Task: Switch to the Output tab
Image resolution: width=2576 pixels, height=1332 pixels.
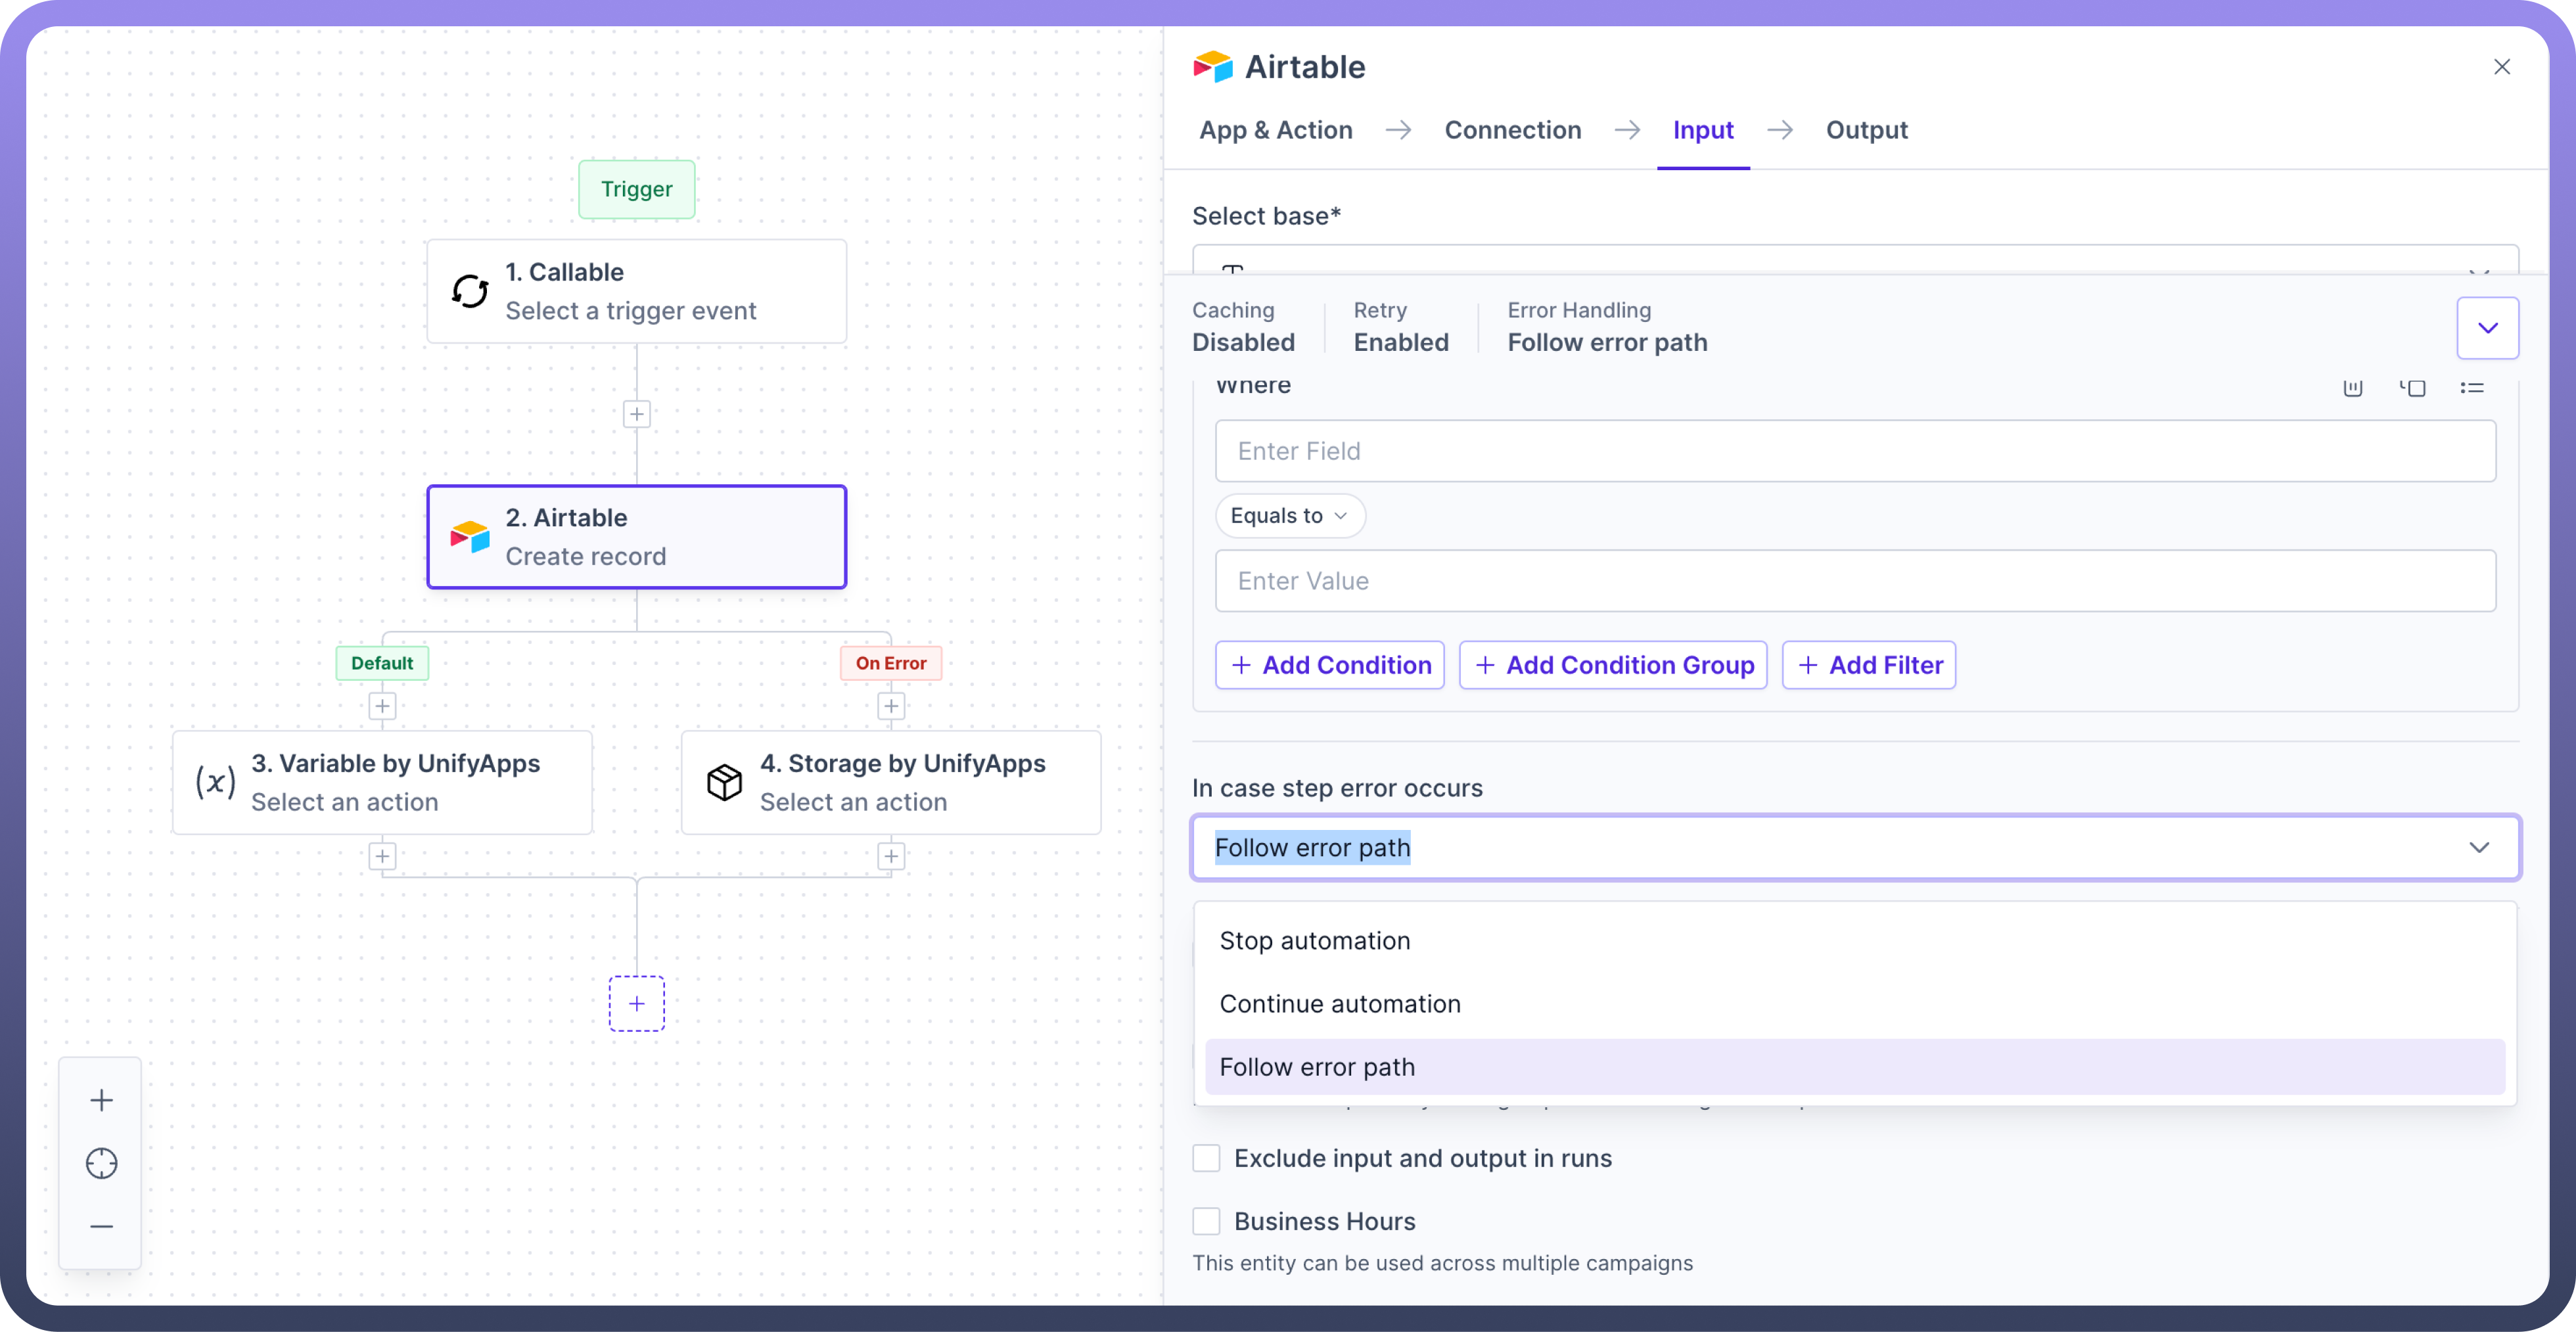Action: (x=1866, y=130)
